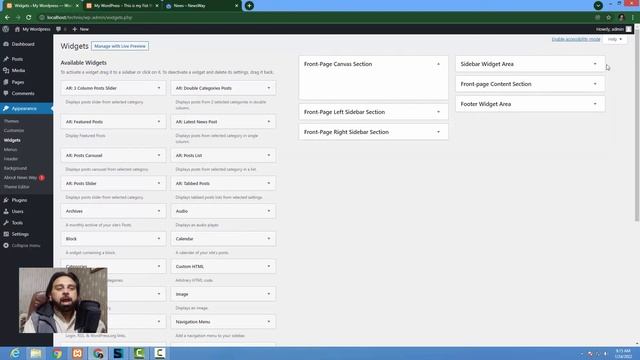Select Appearance in the admin sidebar
This screenshot has height=360, width=640.
point(24,109)
